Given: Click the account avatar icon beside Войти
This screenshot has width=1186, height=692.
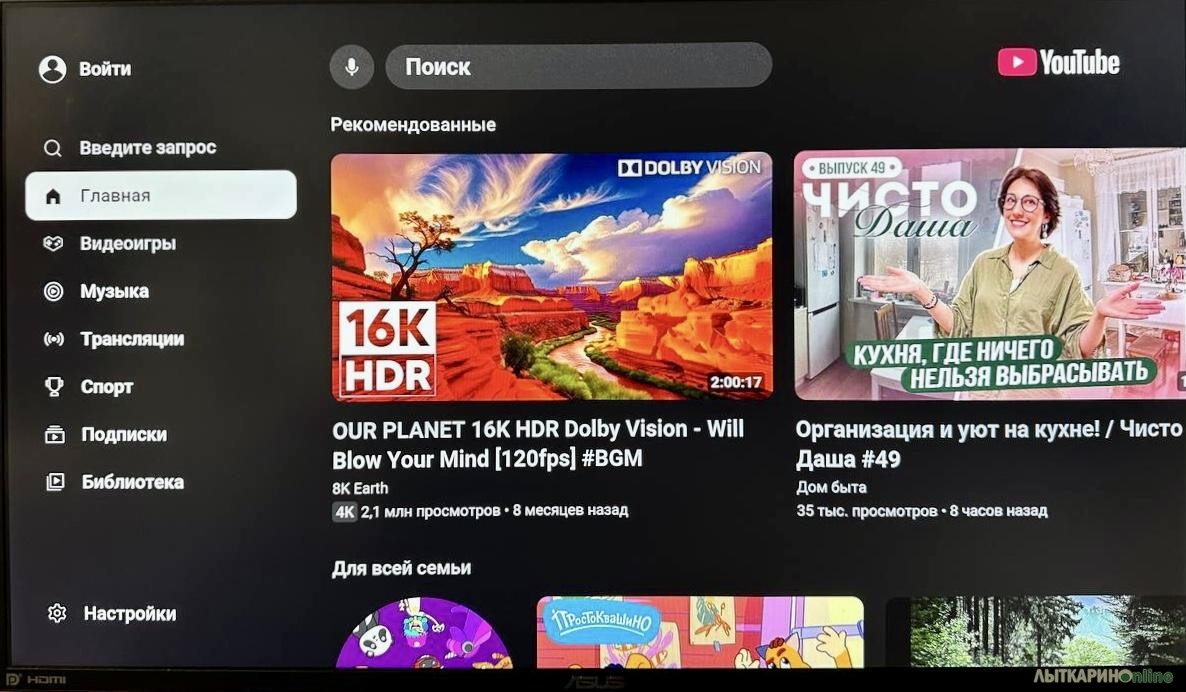Looking at the screenshot, I should tap(53, 69).
